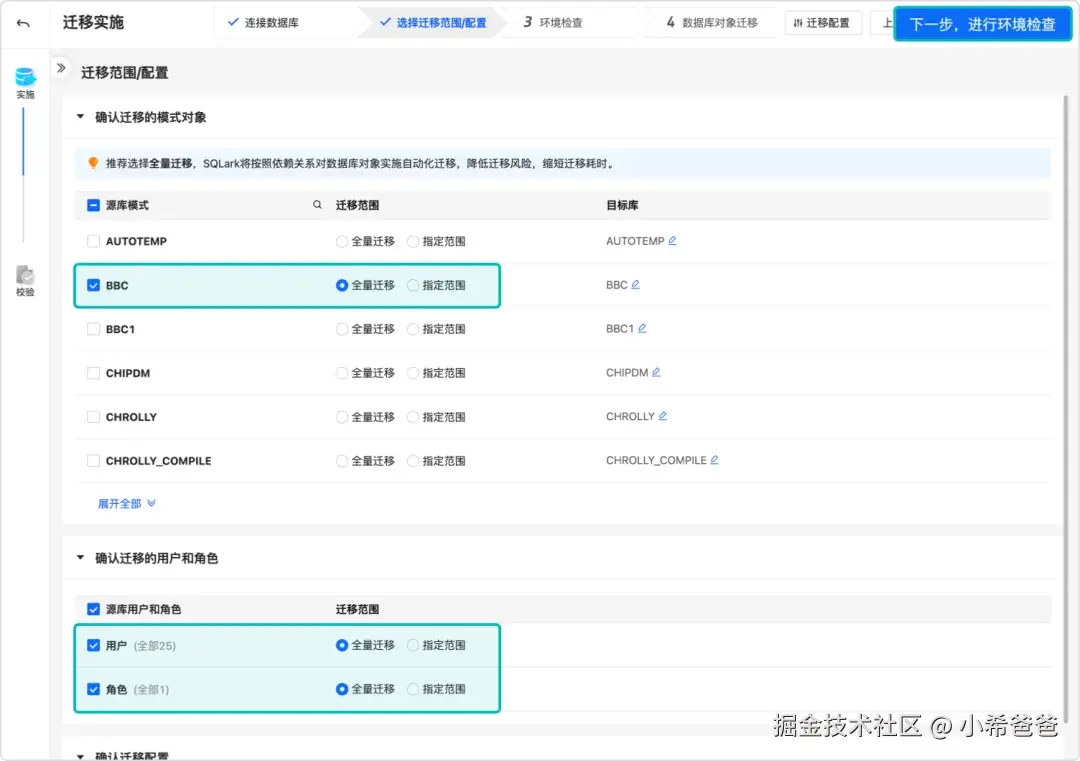
Task: Open the 校验 panel from left sidebar
Action: click(x=25, y=277)
